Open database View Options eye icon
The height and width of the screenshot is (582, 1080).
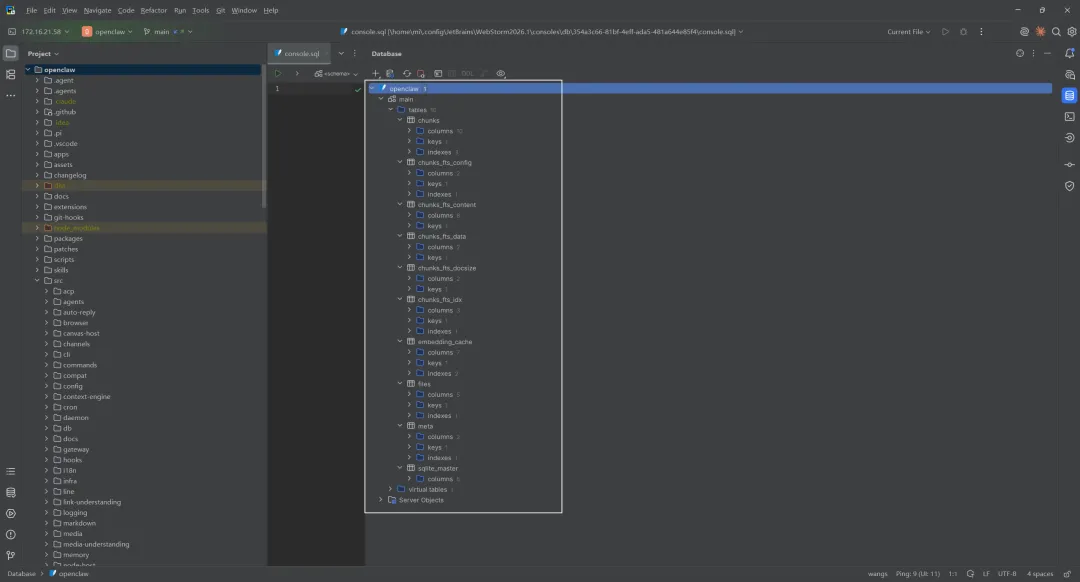[501, 74]
